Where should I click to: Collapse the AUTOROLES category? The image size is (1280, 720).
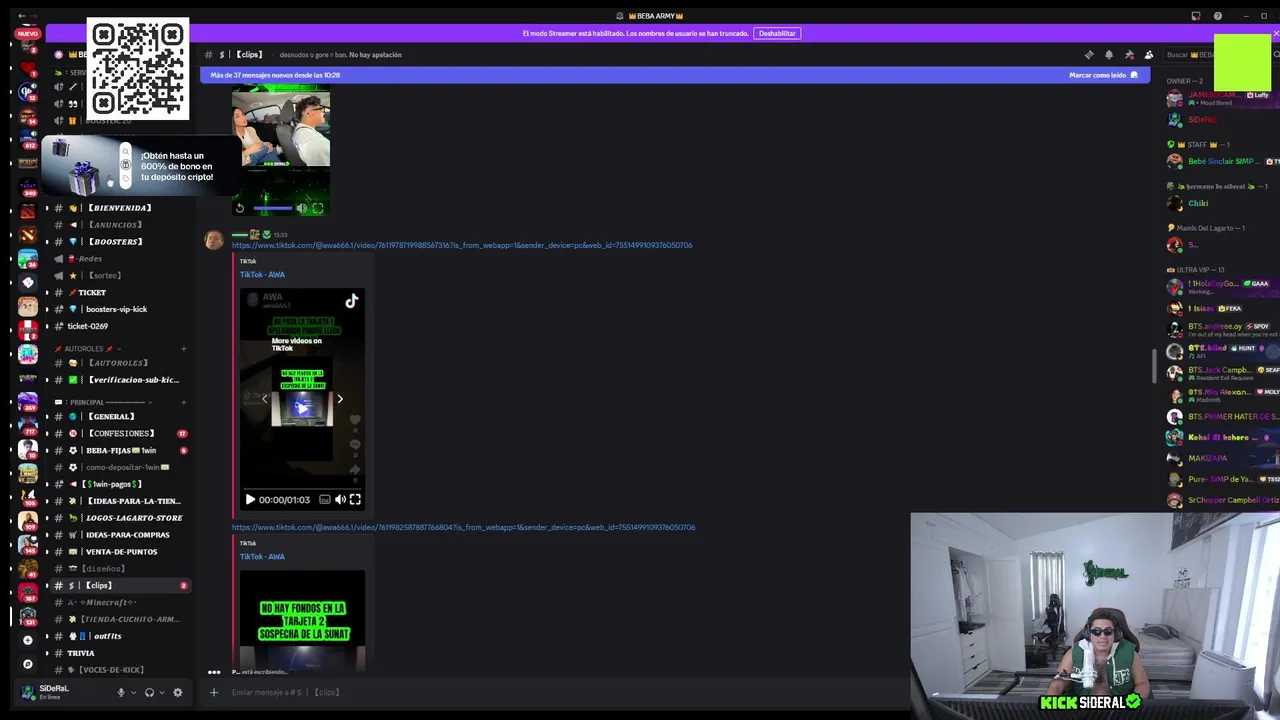89,349
